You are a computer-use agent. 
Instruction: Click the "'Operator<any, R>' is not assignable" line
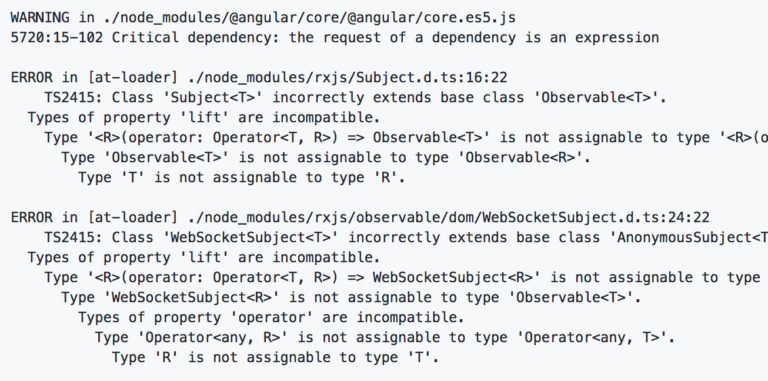[x=385, y=337]
